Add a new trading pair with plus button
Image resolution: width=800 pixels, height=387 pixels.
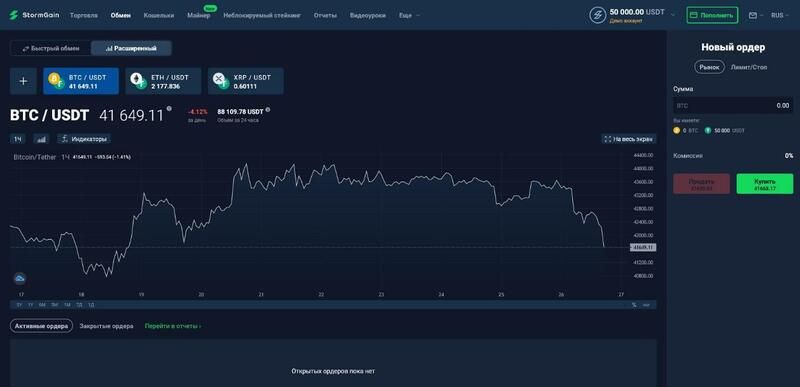pyautogui.click(x=23, y=81)
